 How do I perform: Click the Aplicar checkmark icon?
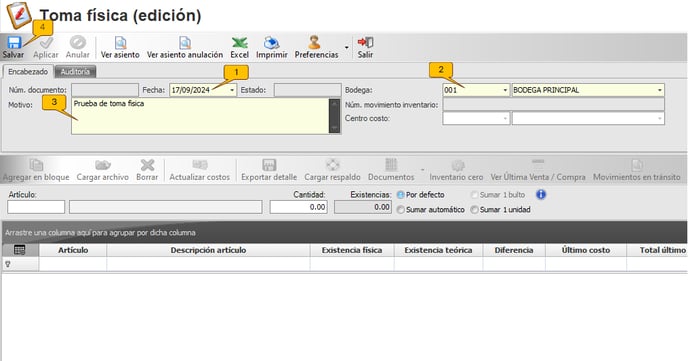point(46,43)
